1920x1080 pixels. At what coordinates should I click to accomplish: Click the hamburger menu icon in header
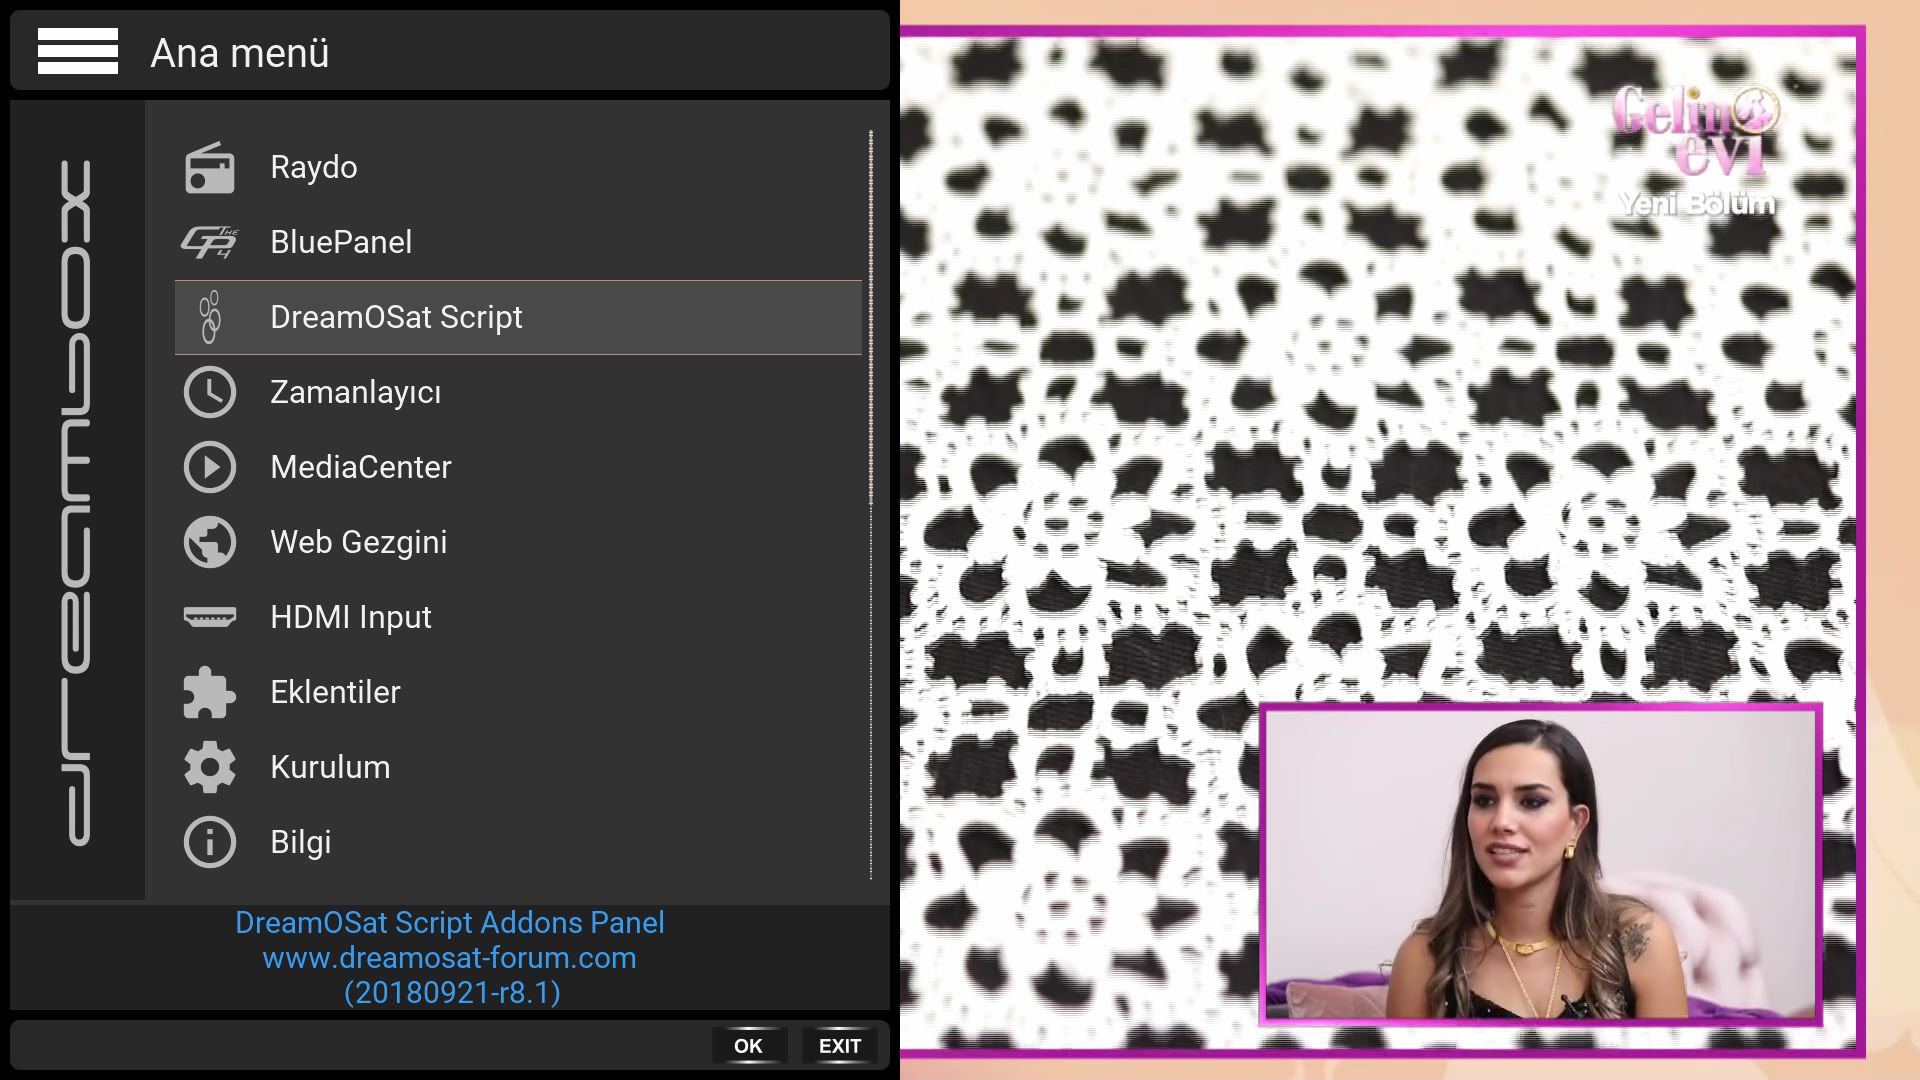pos(78,51)
